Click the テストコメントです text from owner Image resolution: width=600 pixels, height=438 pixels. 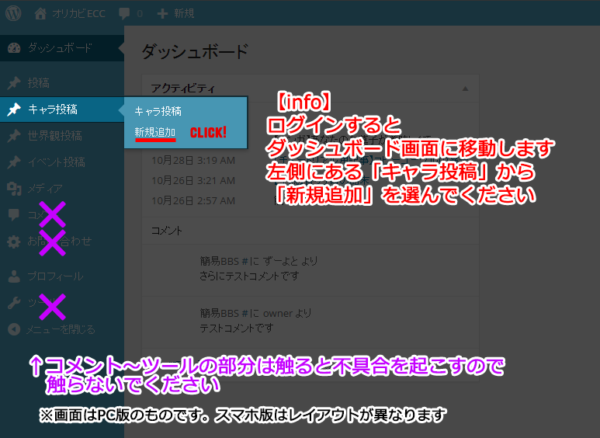[x=236, y=328]
